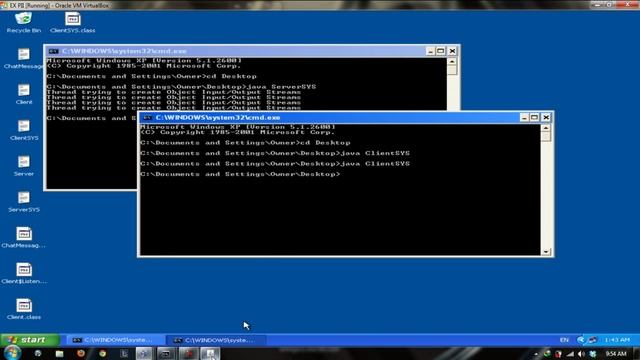Click the last prompt line in front cmd

coord(240,174)
